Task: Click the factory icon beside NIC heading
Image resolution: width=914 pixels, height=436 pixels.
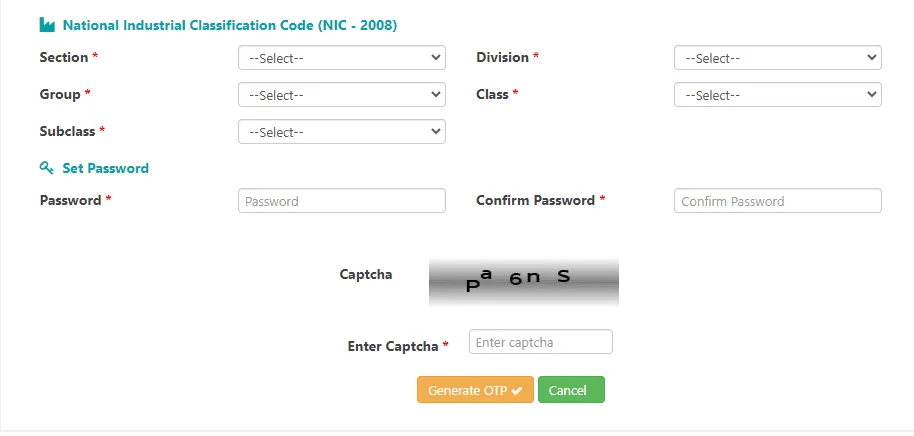Action: pos(47,25)
